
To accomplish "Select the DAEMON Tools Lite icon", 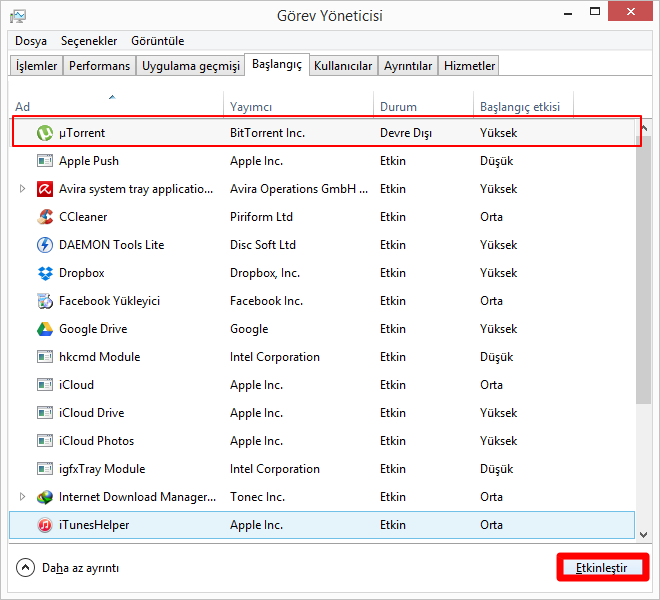I will coord(45,245).
